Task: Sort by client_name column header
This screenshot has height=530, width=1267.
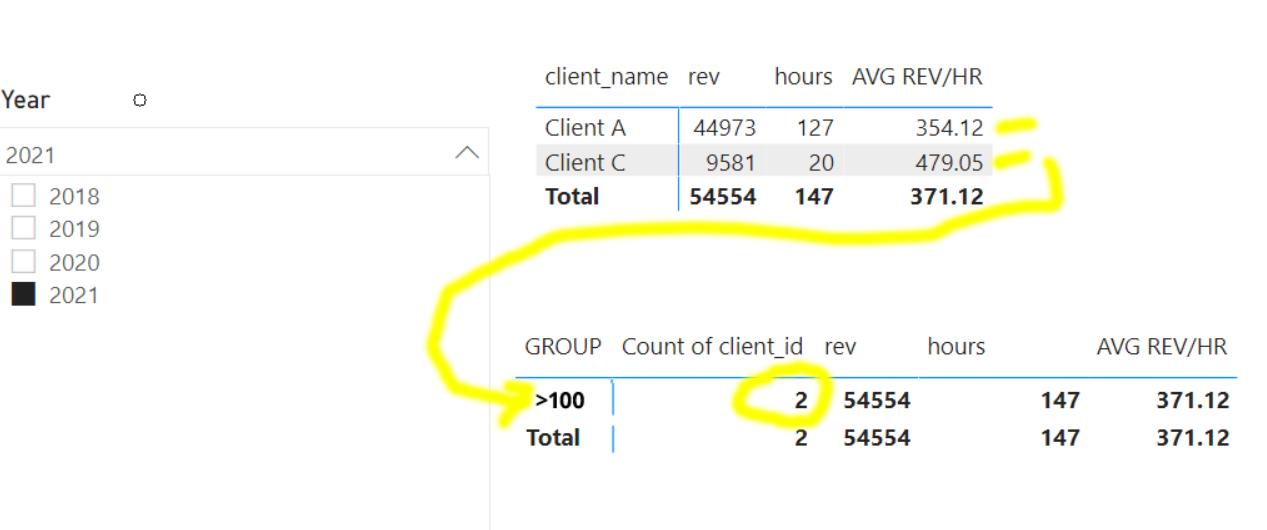Action: coord(606,77)
